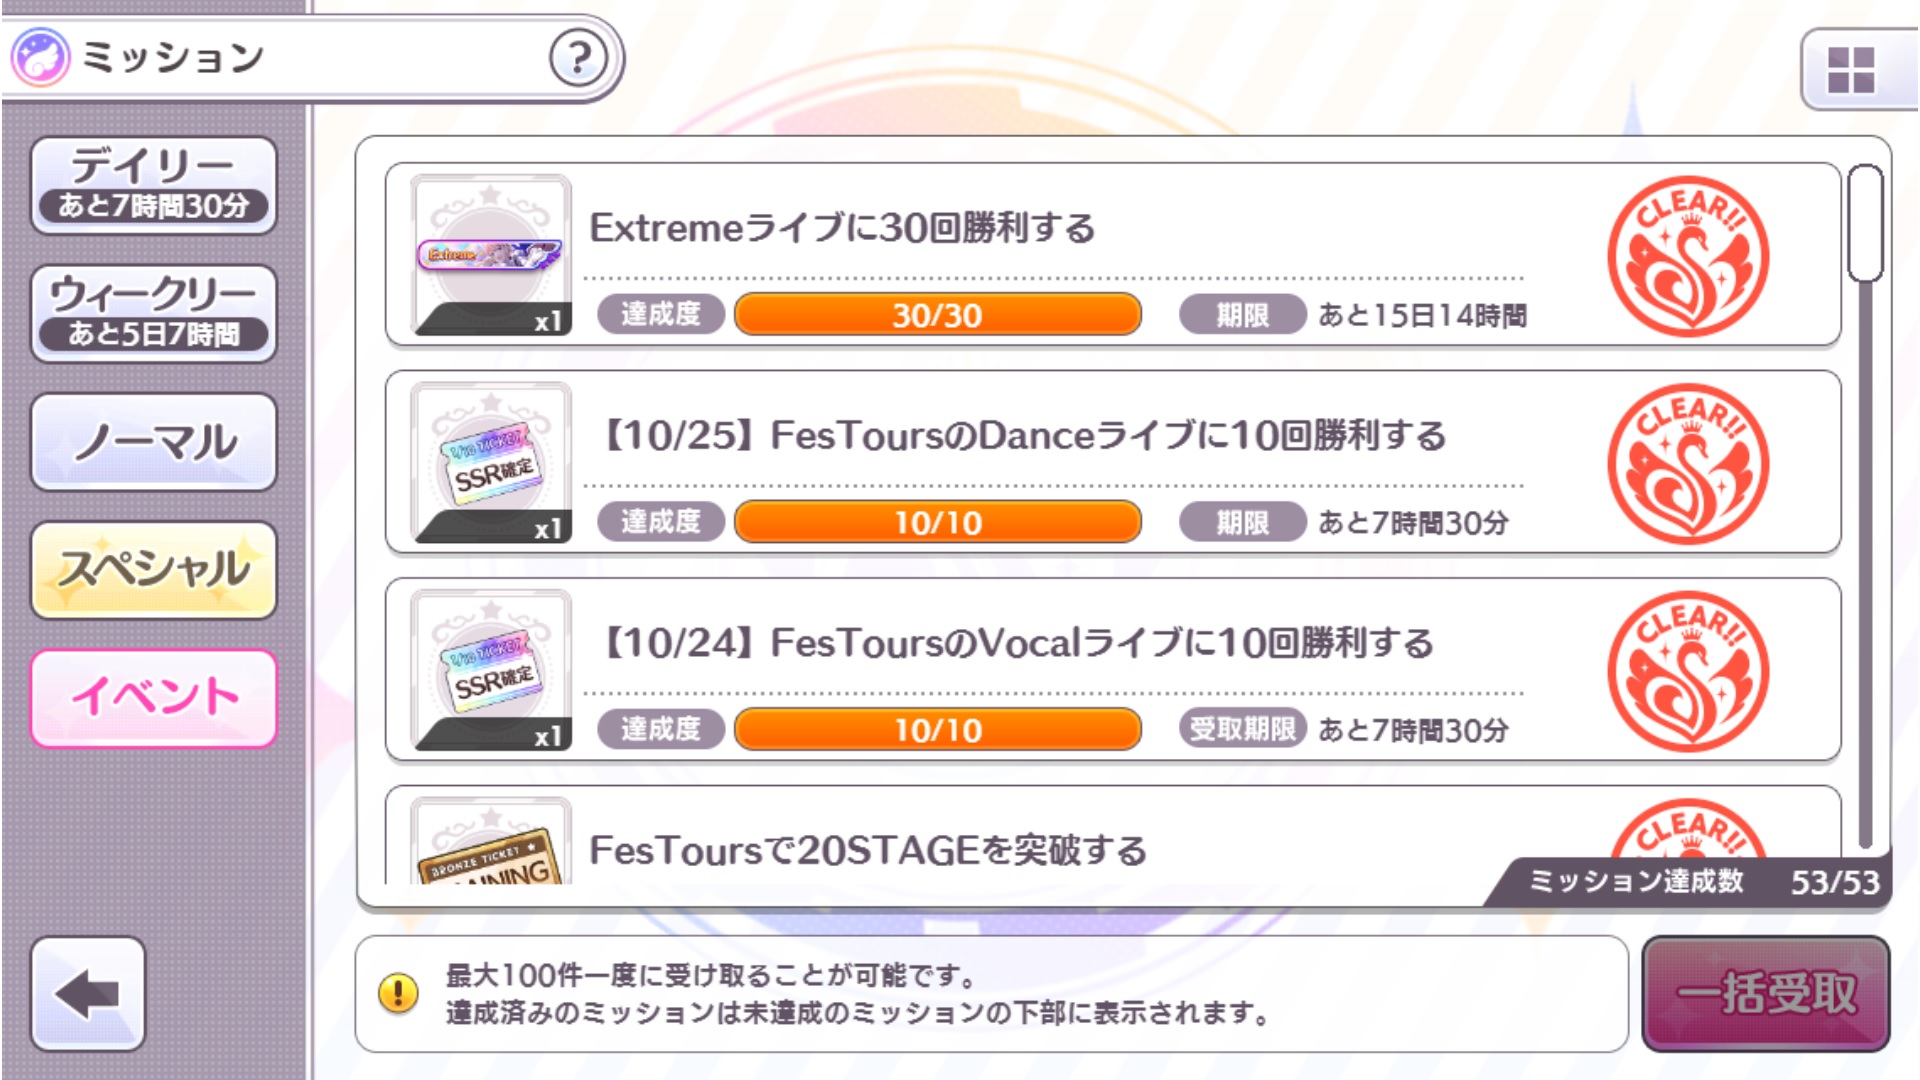Tap the CLEAR stamp on Dance mission

point(1688,464)
